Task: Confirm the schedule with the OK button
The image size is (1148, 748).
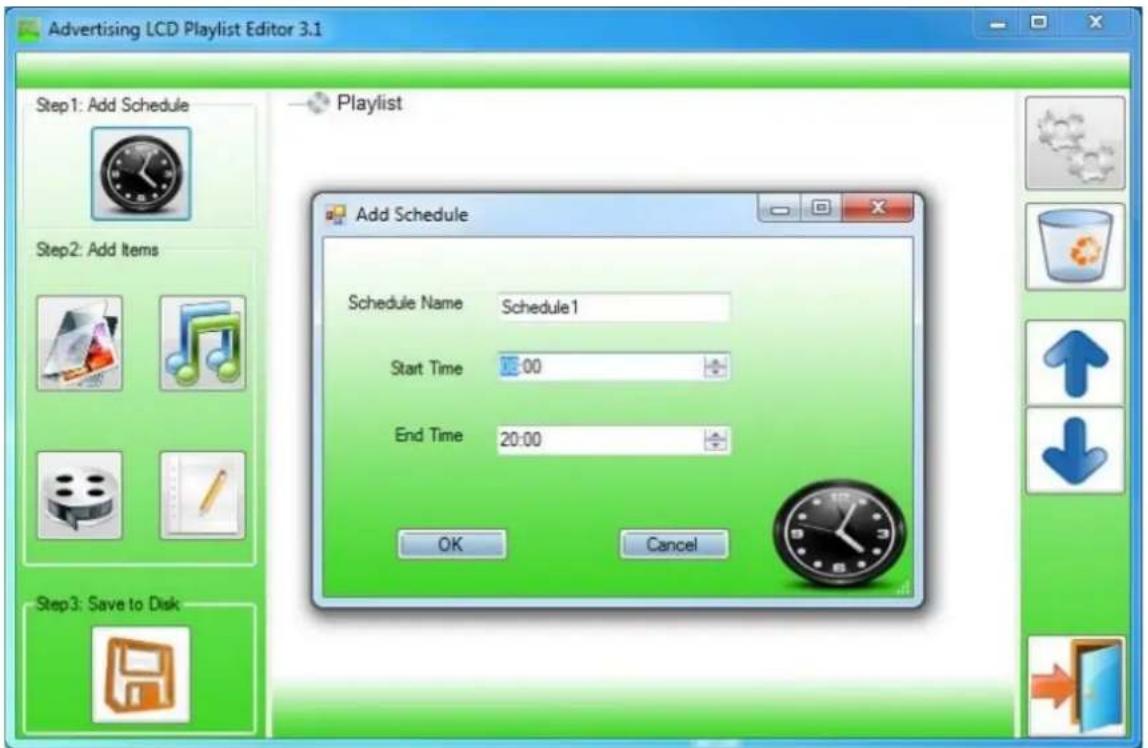Action: [x=452, y=545]
